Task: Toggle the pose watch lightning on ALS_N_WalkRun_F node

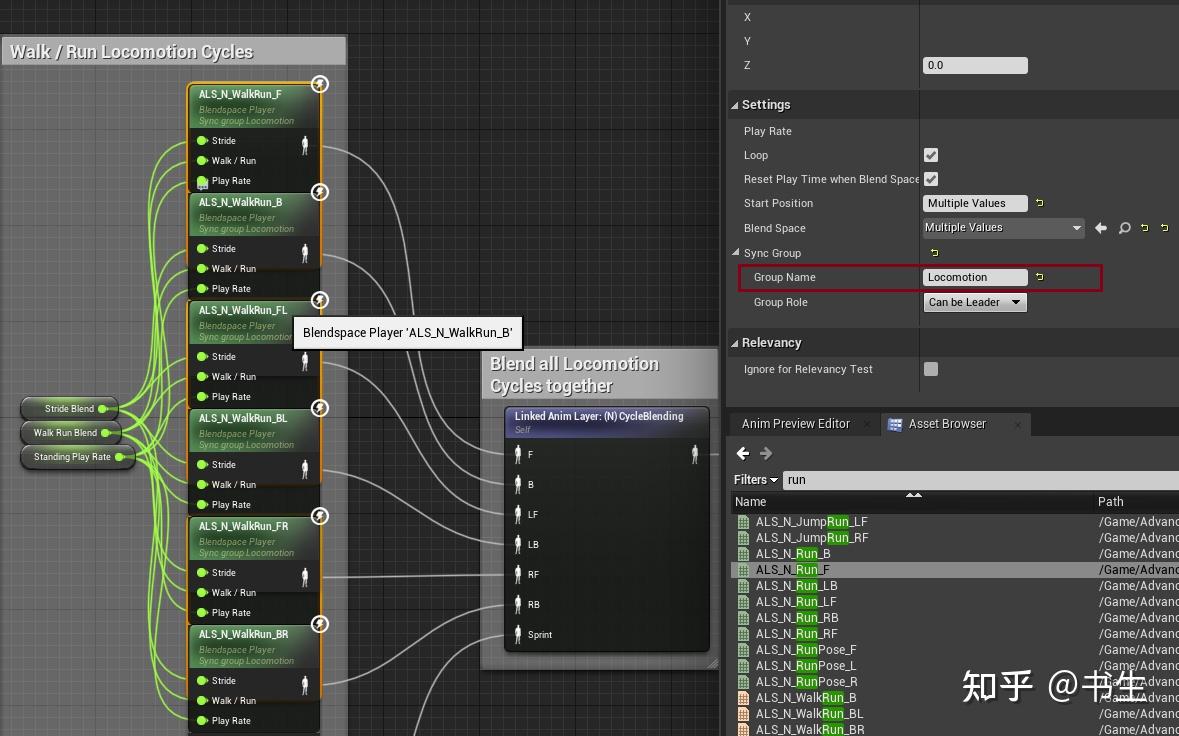Action: (319, 85)
